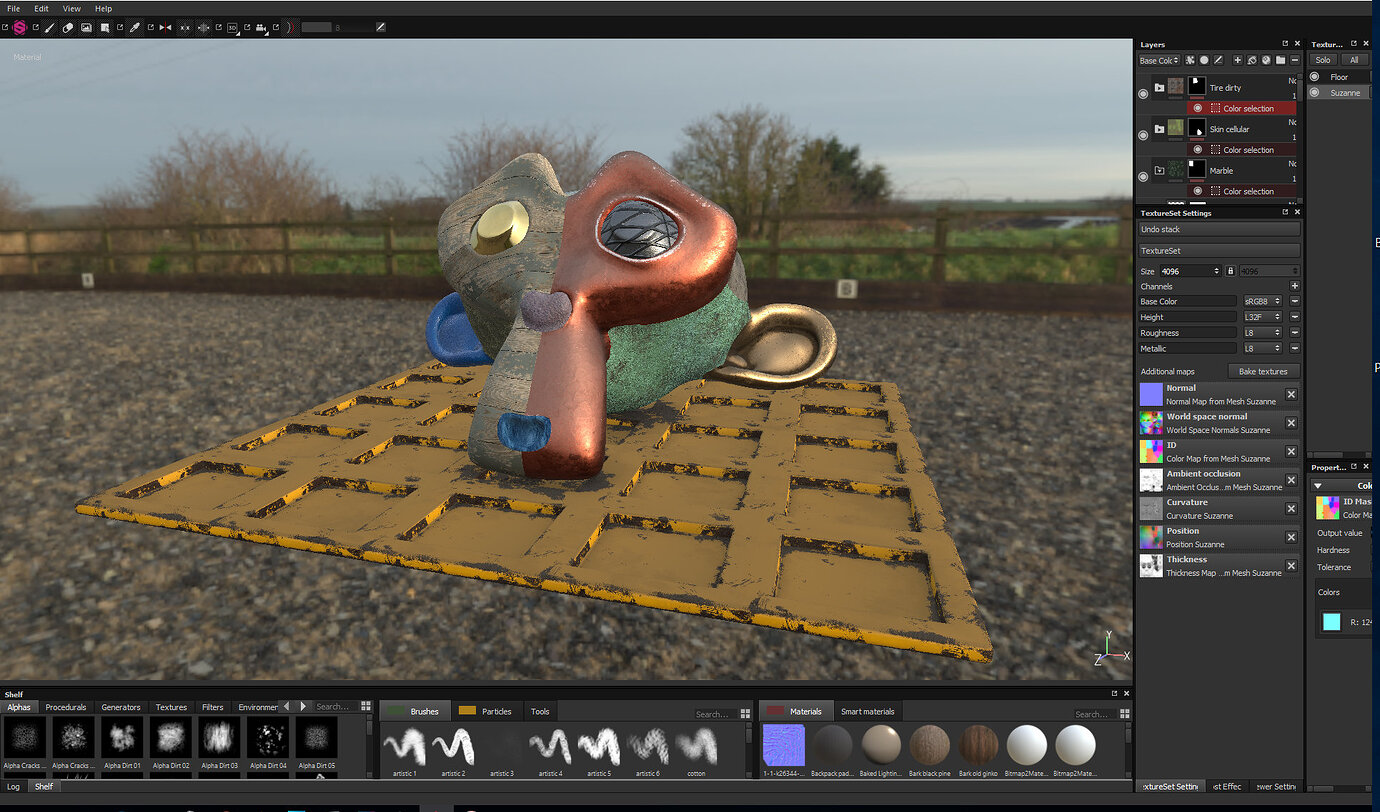This screenshot has height=812, width=1380.
Task: Click the Undo stack button
Action: click(1219, 229)
